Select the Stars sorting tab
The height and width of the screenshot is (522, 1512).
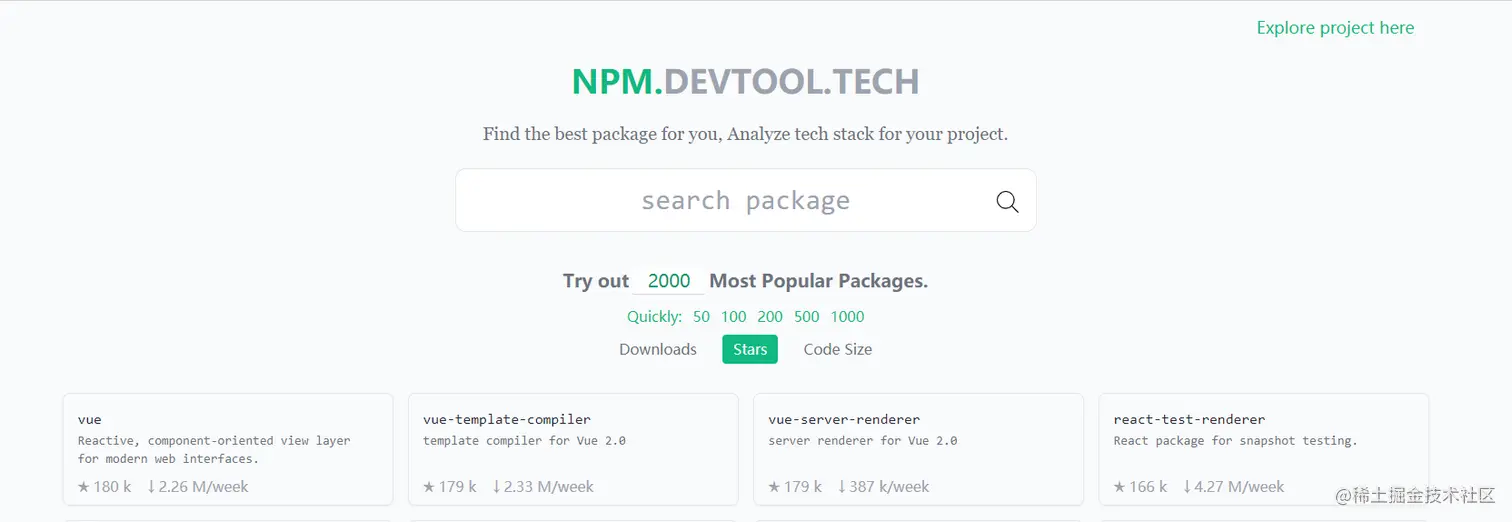coord(750,349)
